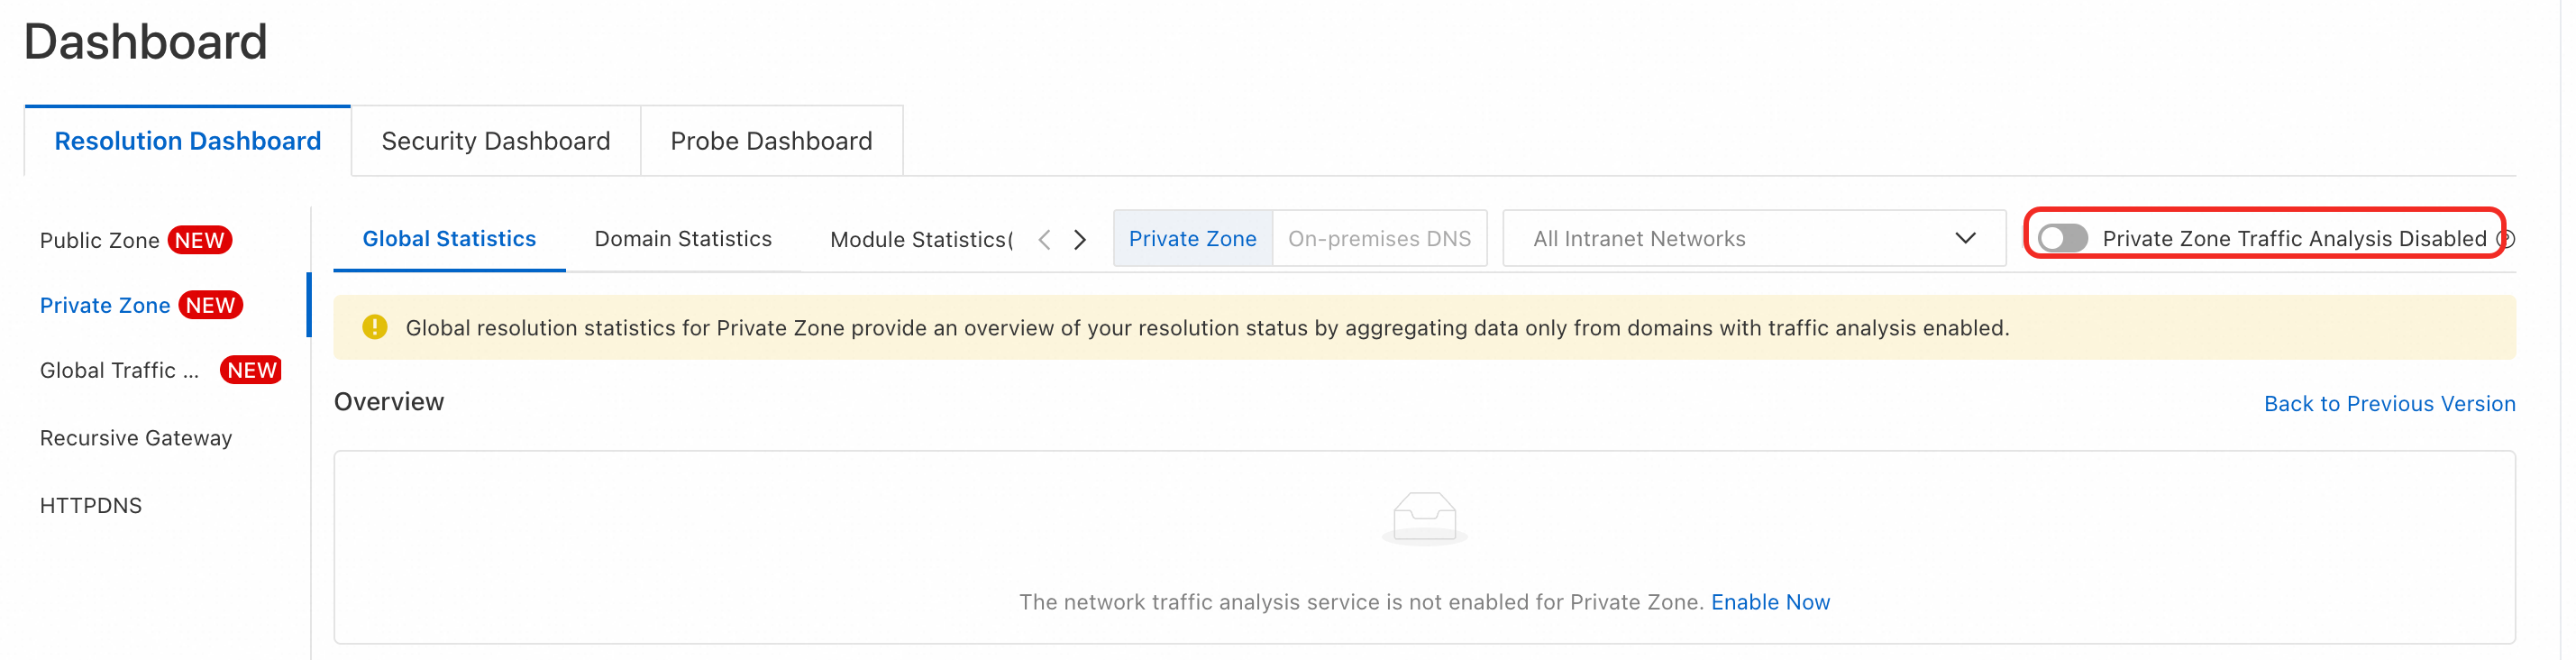Click the Enable Now link

pyautogui.click(x=1770, y=602)
